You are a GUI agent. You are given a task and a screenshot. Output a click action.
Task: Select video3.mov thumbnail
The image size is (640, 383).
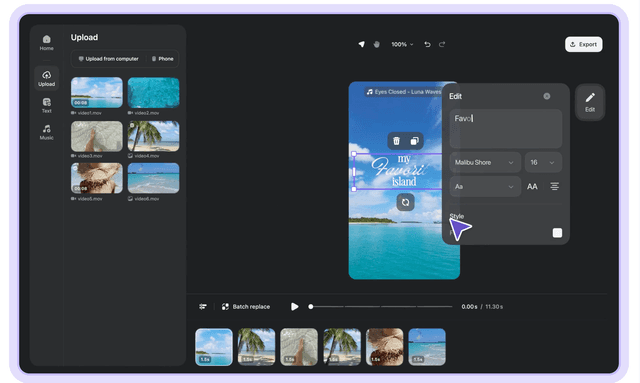pos(97,136)
